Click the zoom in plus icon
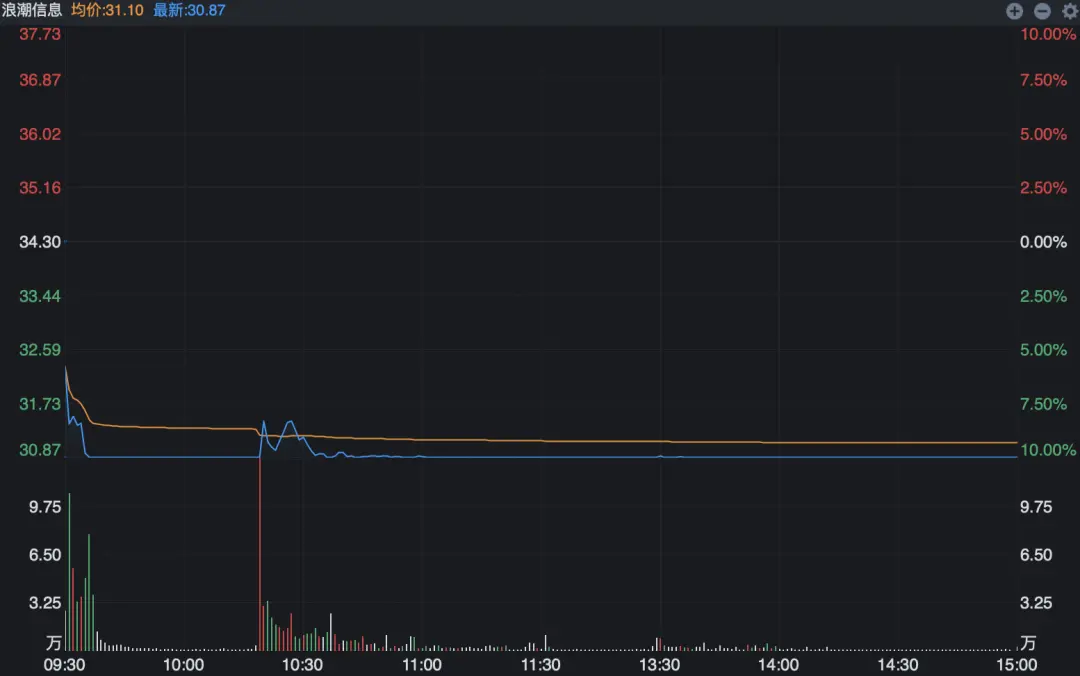Viewport: 1080px width, 676px height. (1014, 11)
